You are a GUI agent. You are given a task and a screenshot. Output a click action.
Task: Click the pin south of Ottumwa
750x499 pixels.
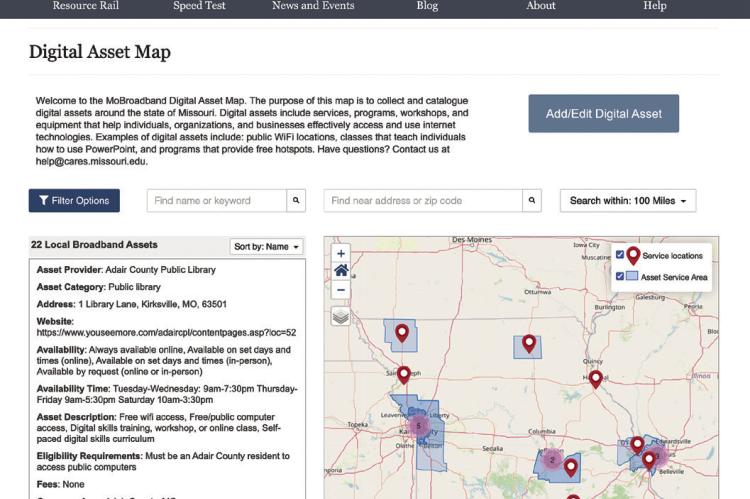[x=529, y=344]
